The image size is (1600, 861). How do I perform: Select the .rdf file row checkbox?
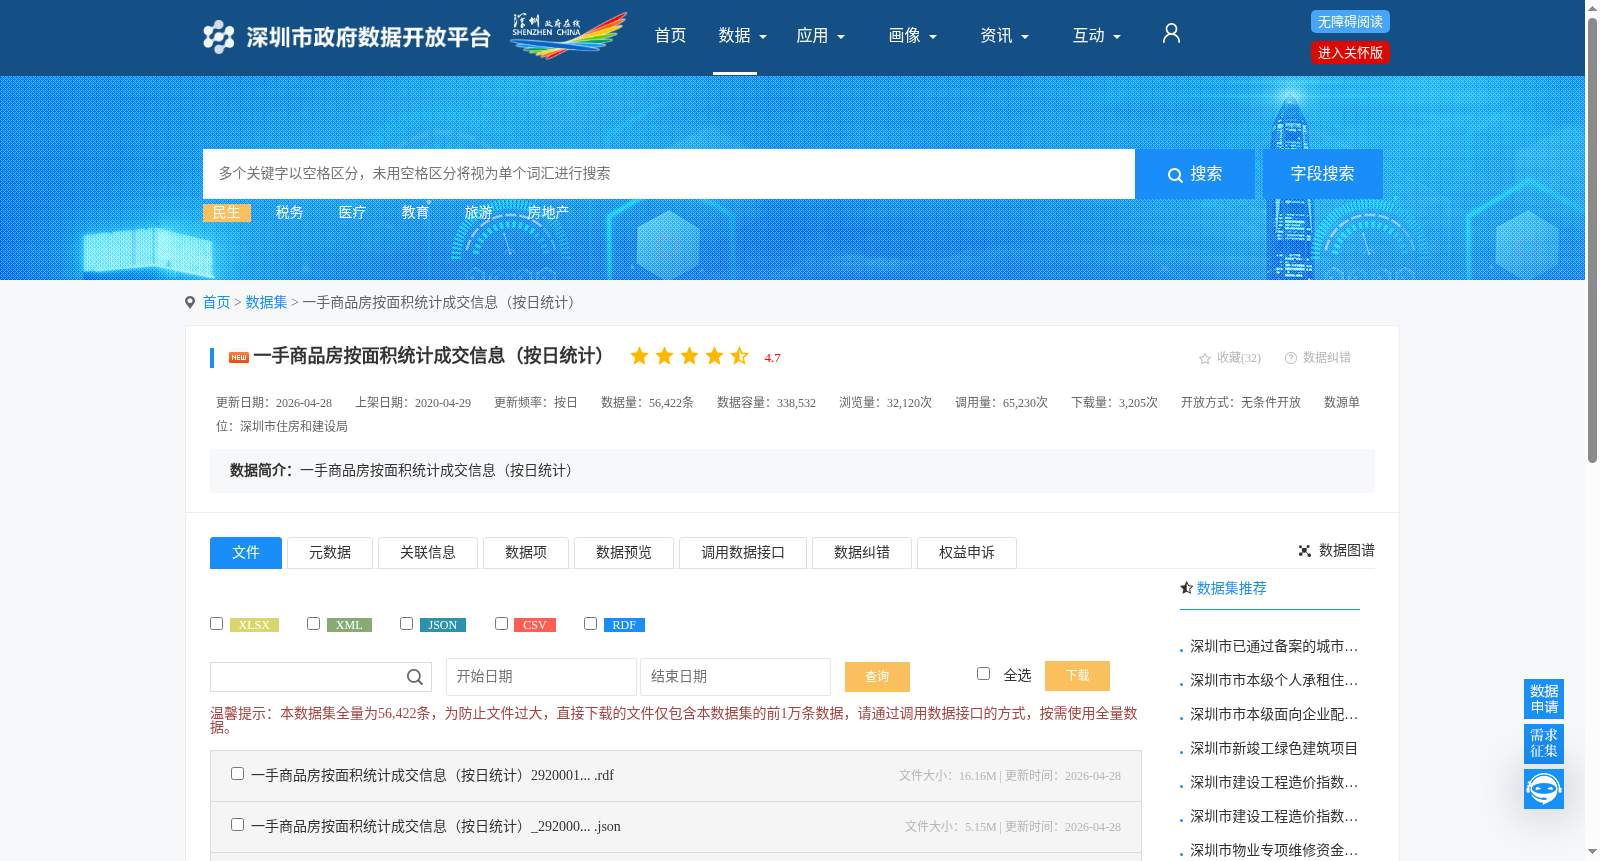pos(237,773)
